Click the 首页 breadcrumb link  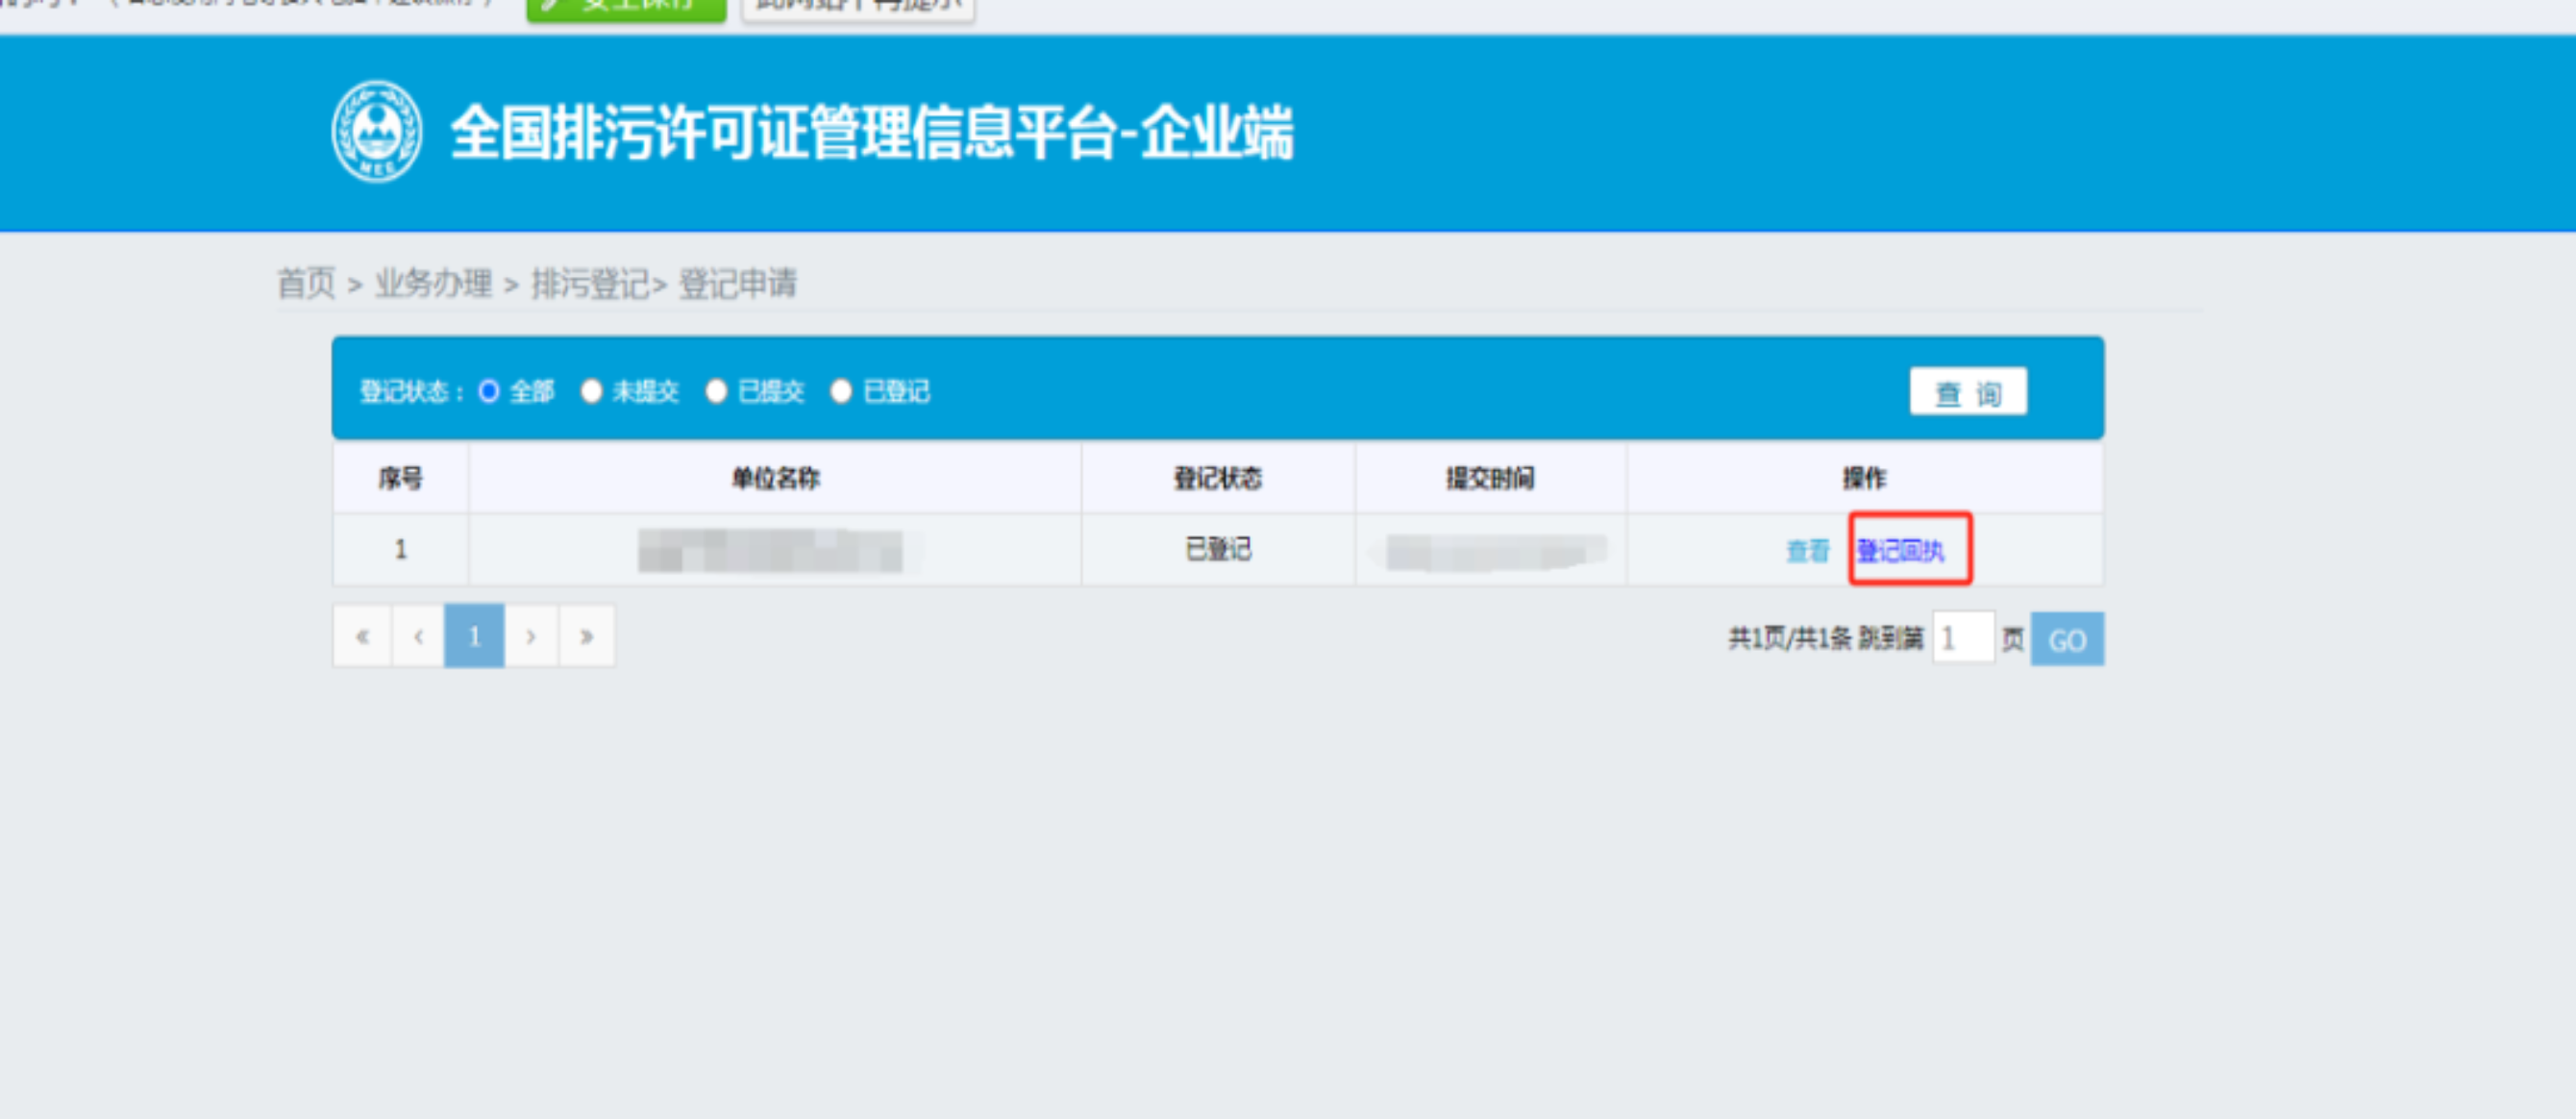[306, 284]
